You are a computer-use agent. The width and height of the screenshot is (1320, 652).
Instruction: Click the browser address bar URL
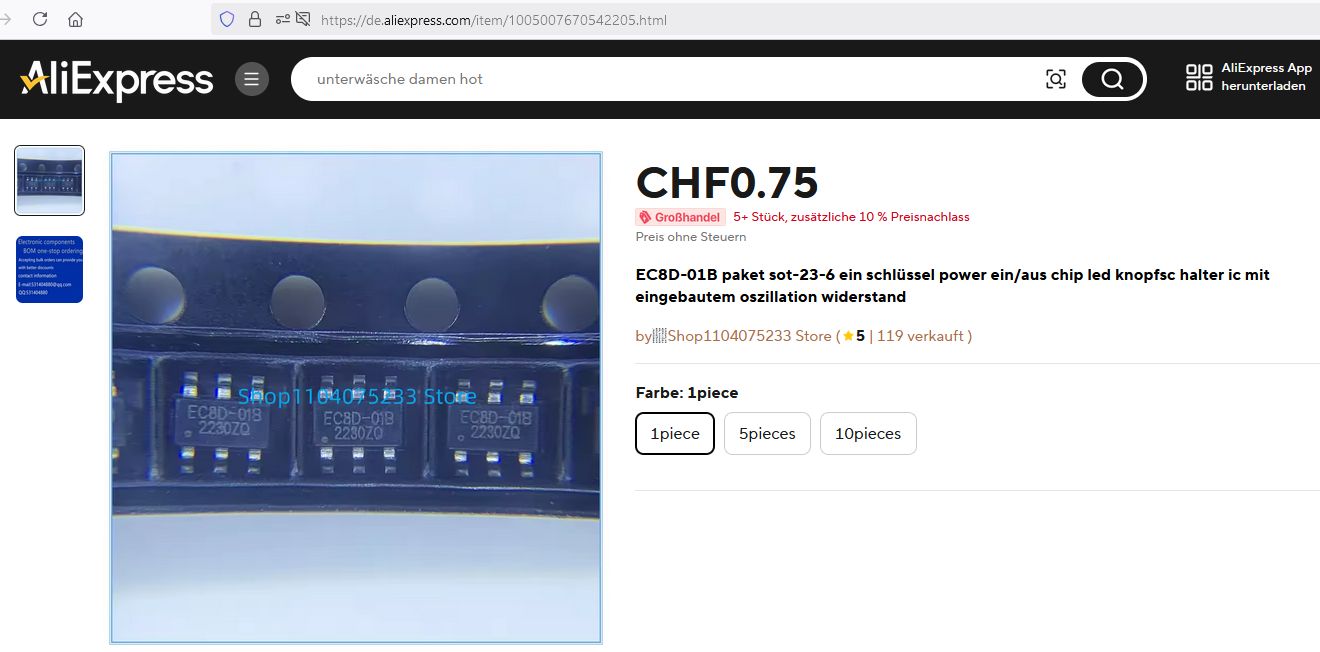coord(494,20)
